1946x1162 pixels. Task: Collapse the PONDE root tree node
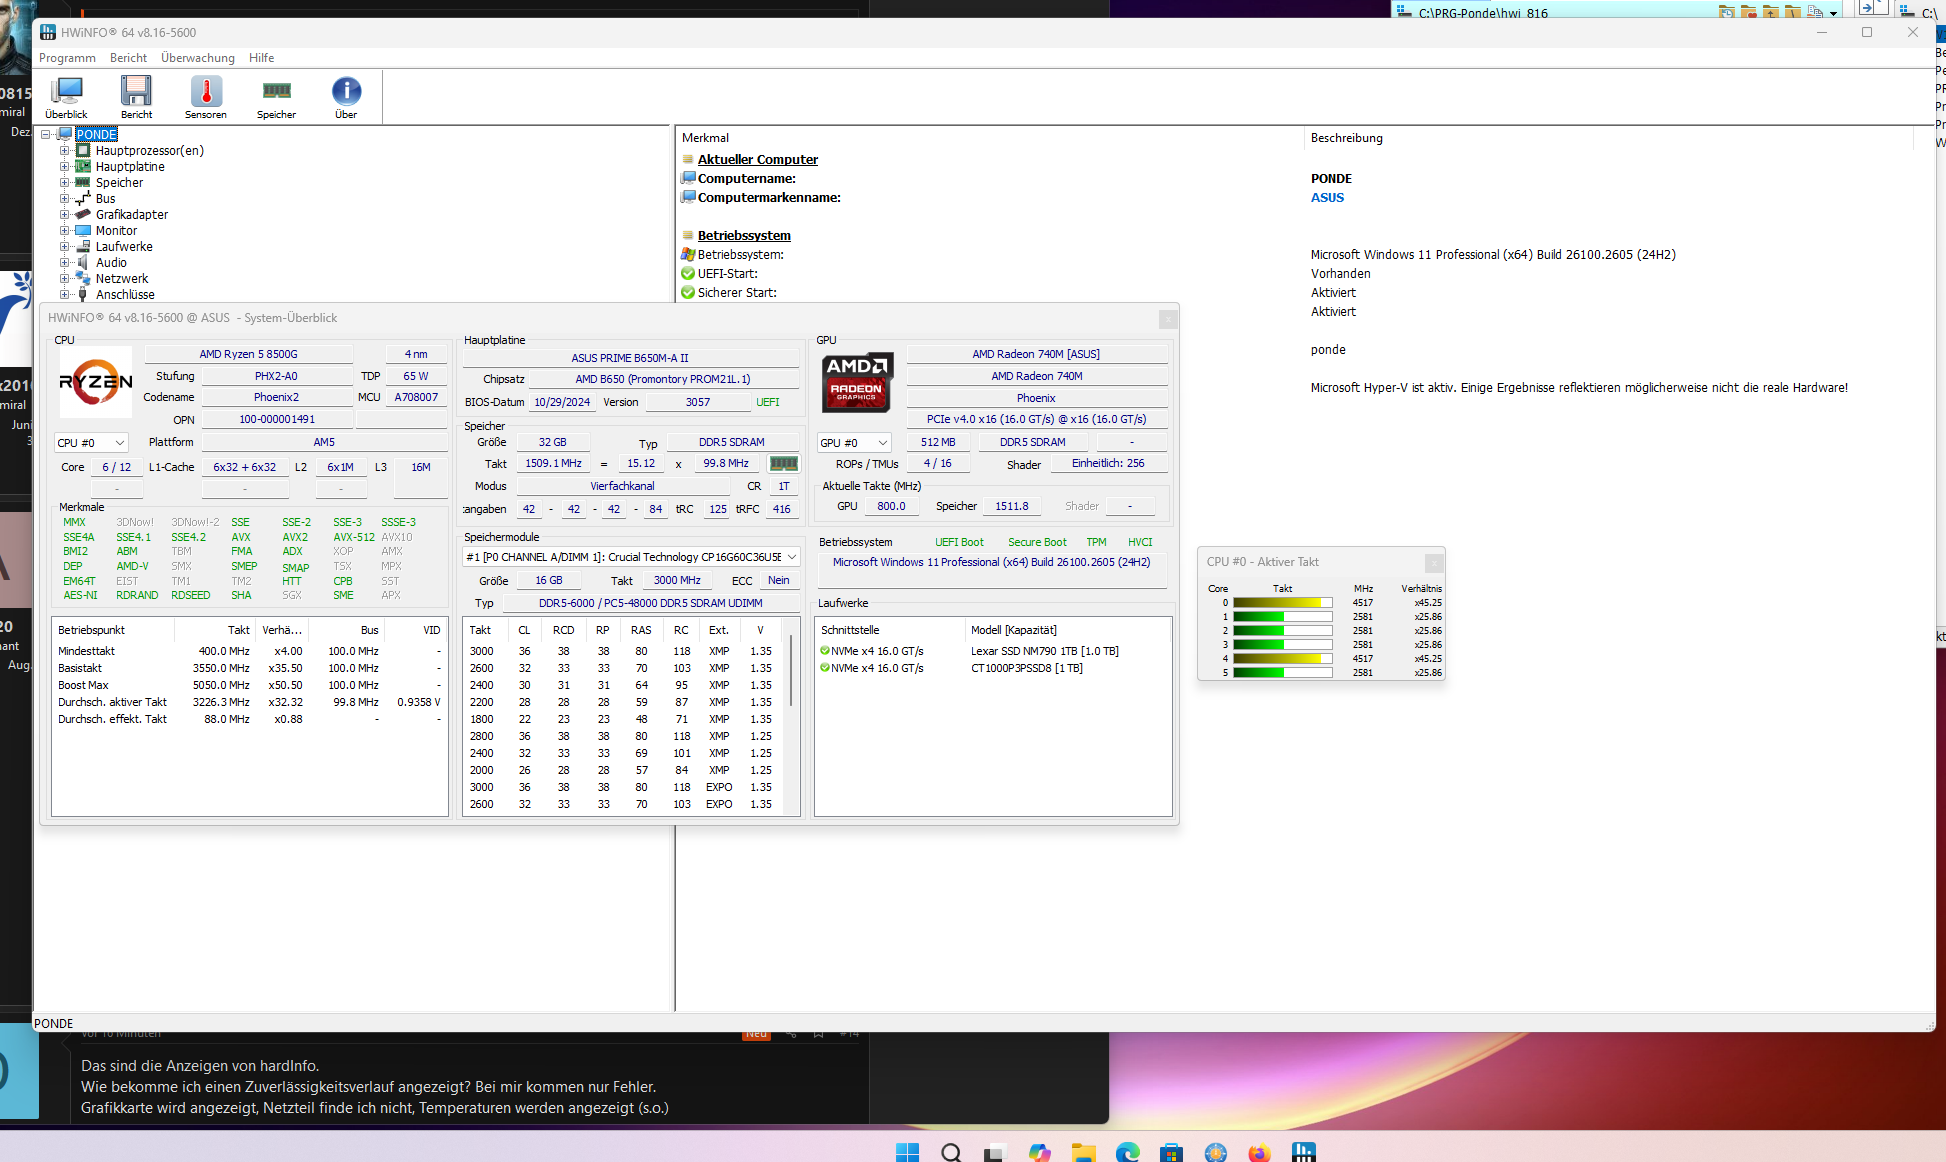46,135
